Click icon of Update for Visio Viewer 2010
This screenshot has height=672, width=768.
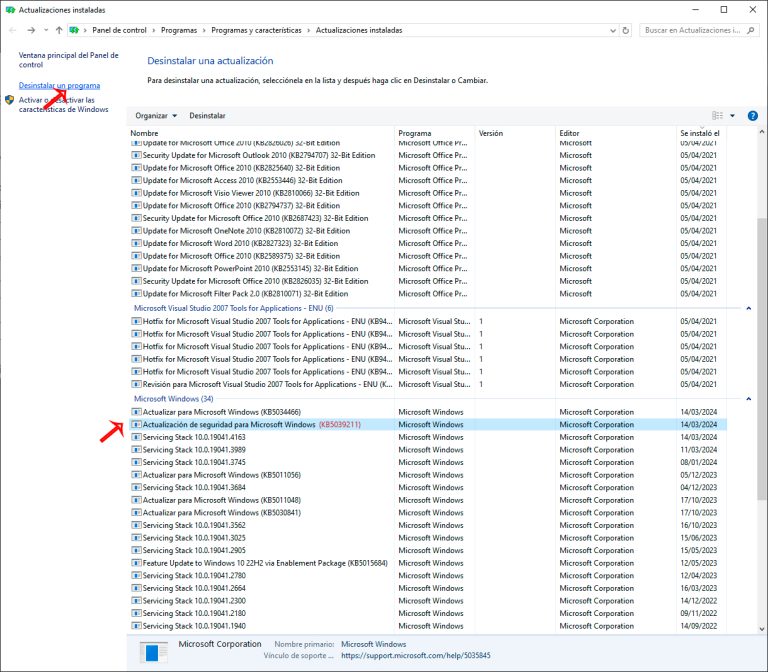click(136, 193)
